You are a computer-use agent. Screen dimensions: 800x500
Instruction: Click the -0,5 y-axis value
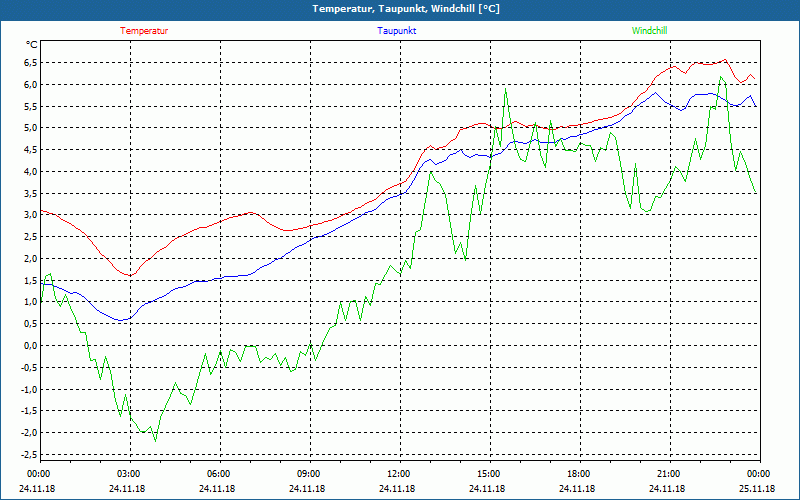pos(29,367)
